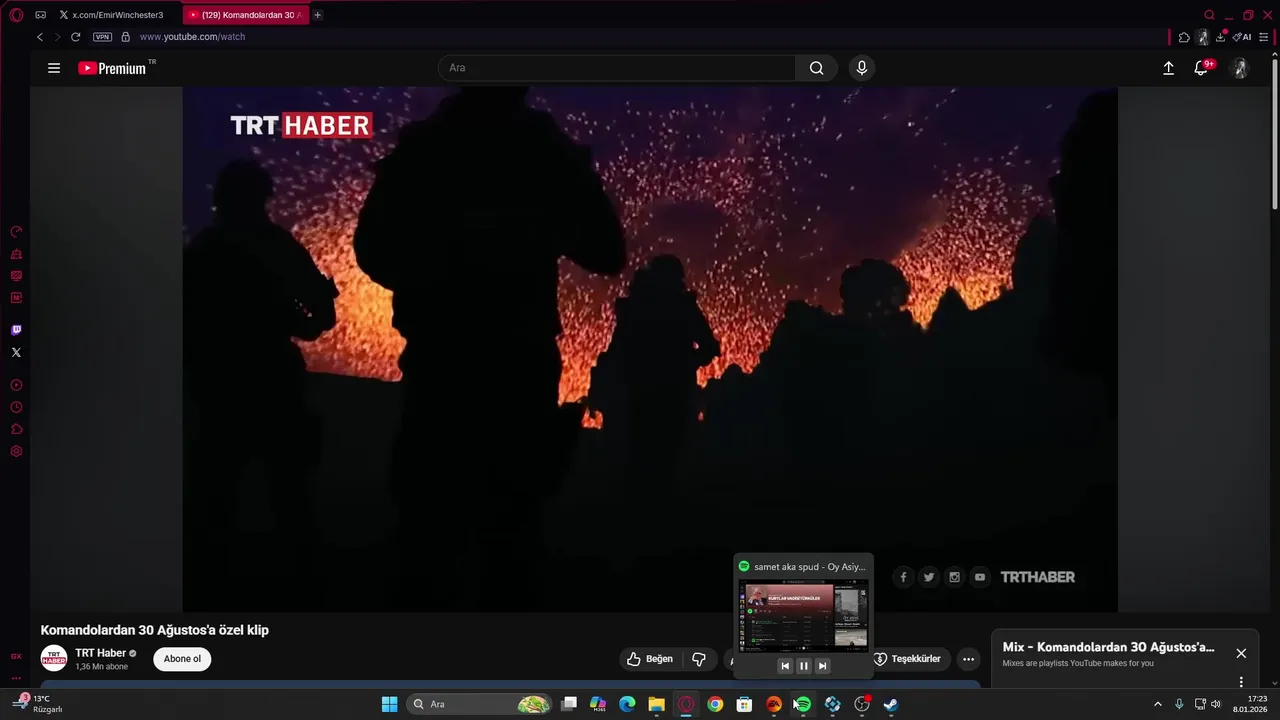The image size is (1280, 720).
Task: Skip to next track in Spotify preview
Action: coord(822,666)
